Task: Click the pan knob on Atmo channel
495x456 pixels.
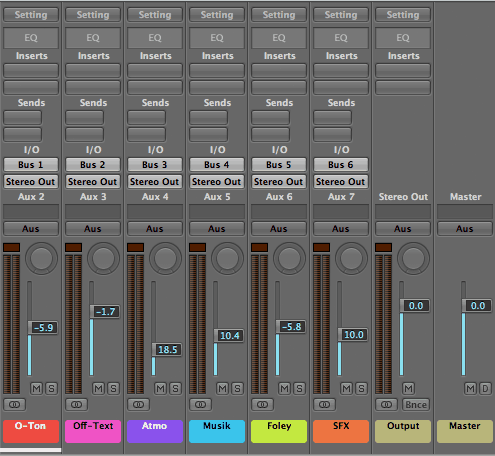Action: (165, 258)
